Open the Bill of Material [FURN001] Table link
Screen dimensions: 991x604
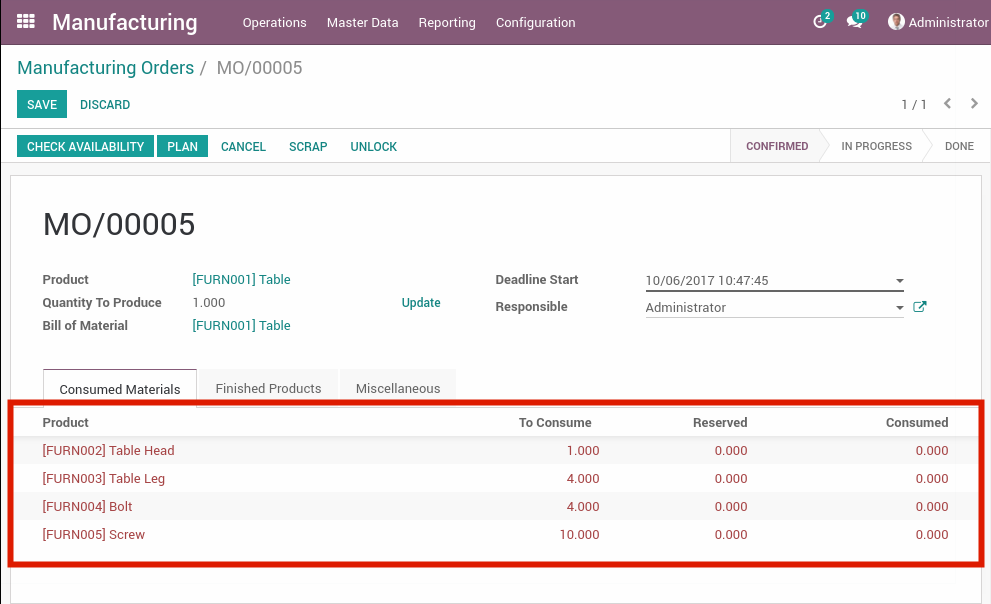pos(241,325)
